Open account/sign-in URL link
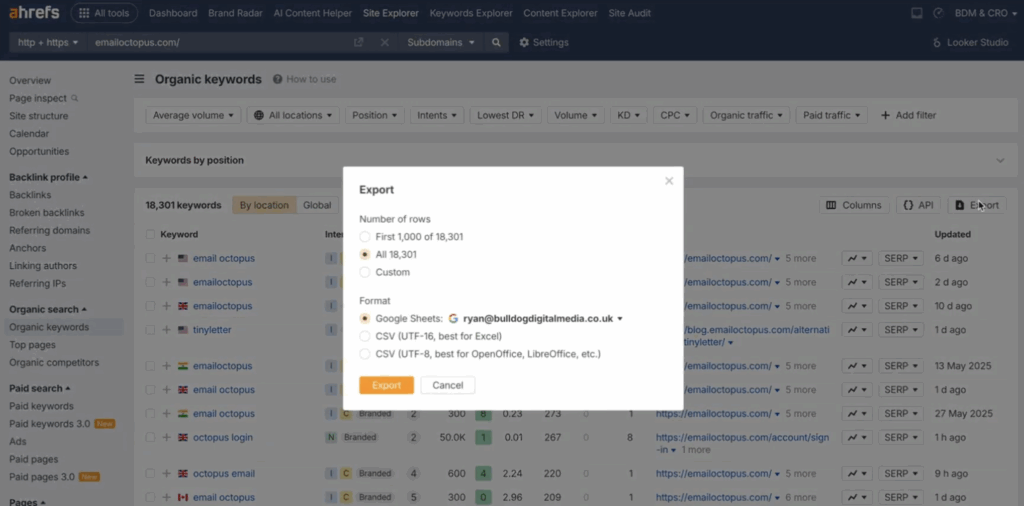Viewport: 1024px width, 506px height. pyautogui.click(x=743, y=443)
